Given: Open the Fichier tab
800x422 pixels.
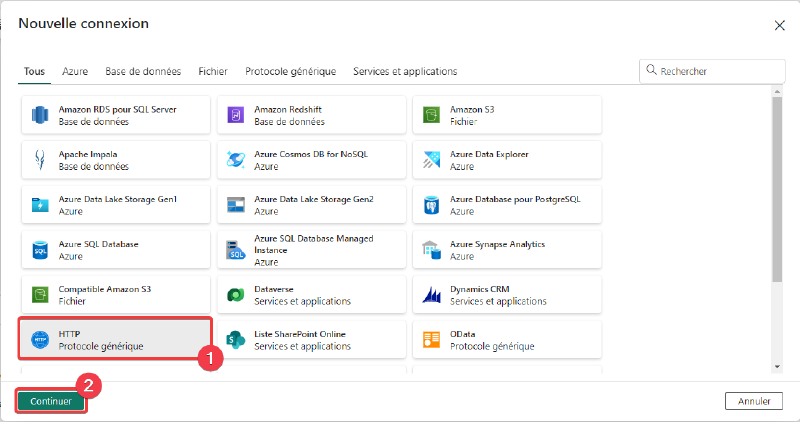Looking at the screenshot, I should (x=213, y=71).
